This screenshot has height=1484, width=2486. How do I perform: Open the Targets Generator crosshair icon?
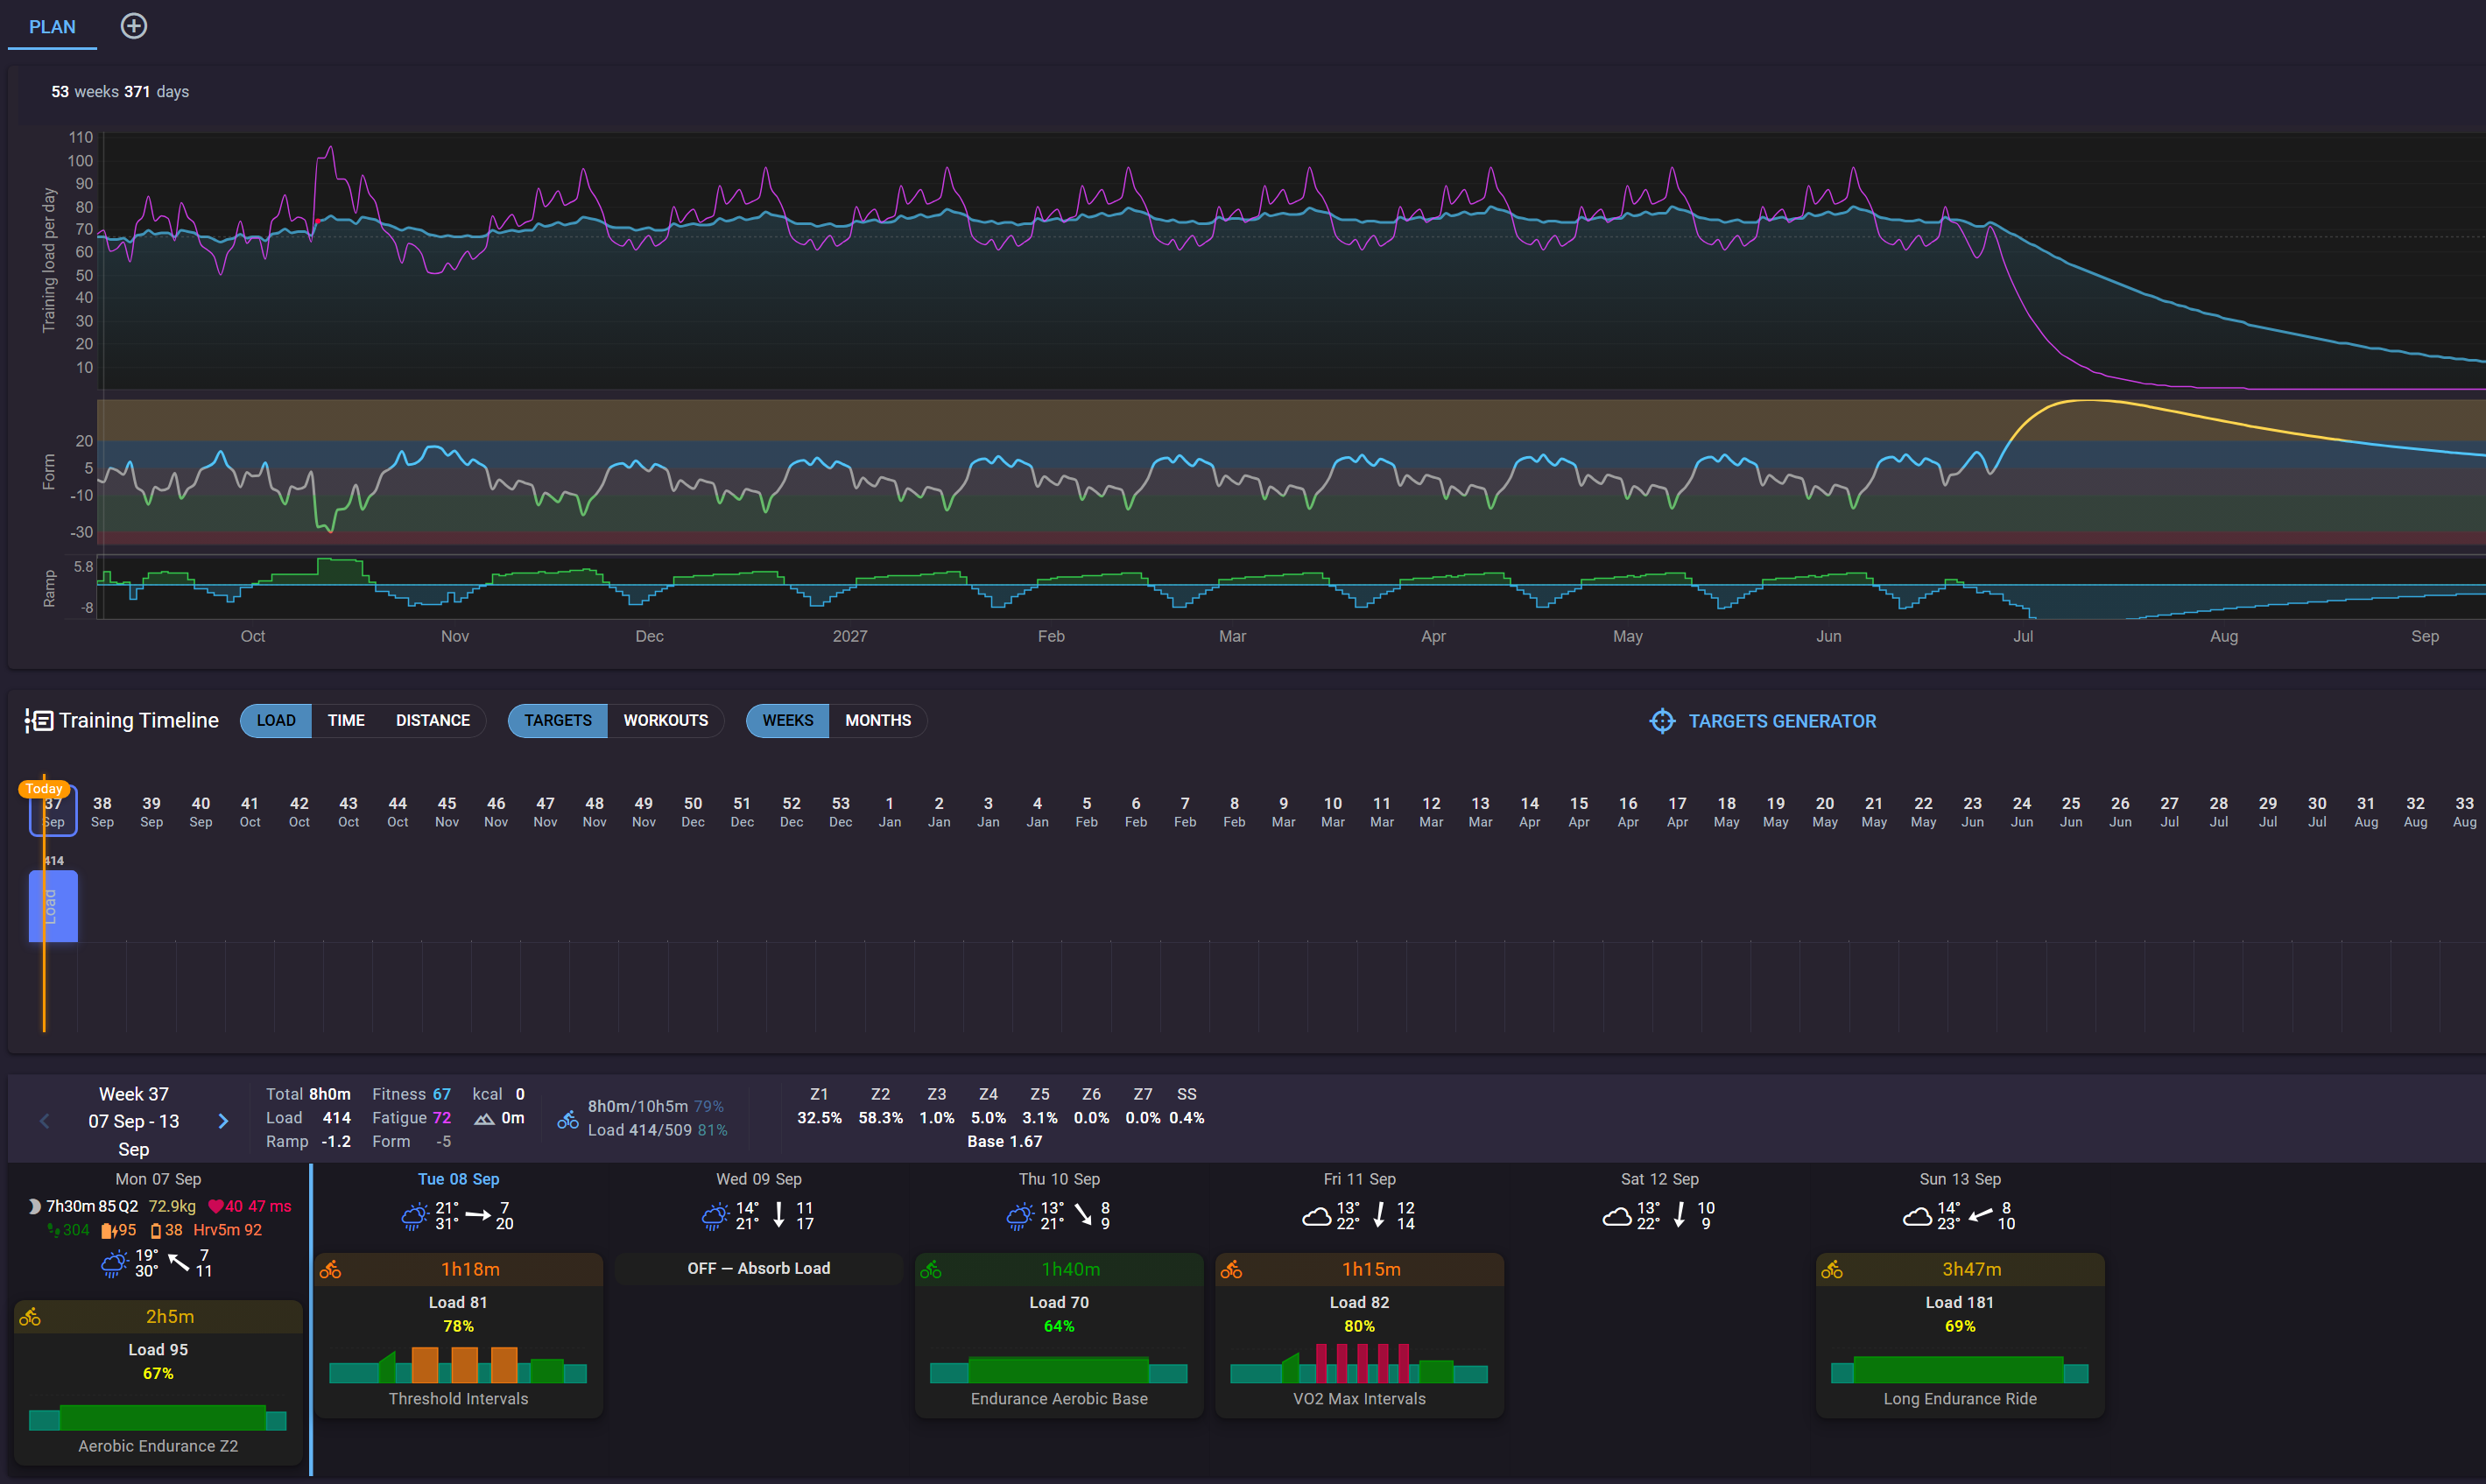click(1661, 721)
